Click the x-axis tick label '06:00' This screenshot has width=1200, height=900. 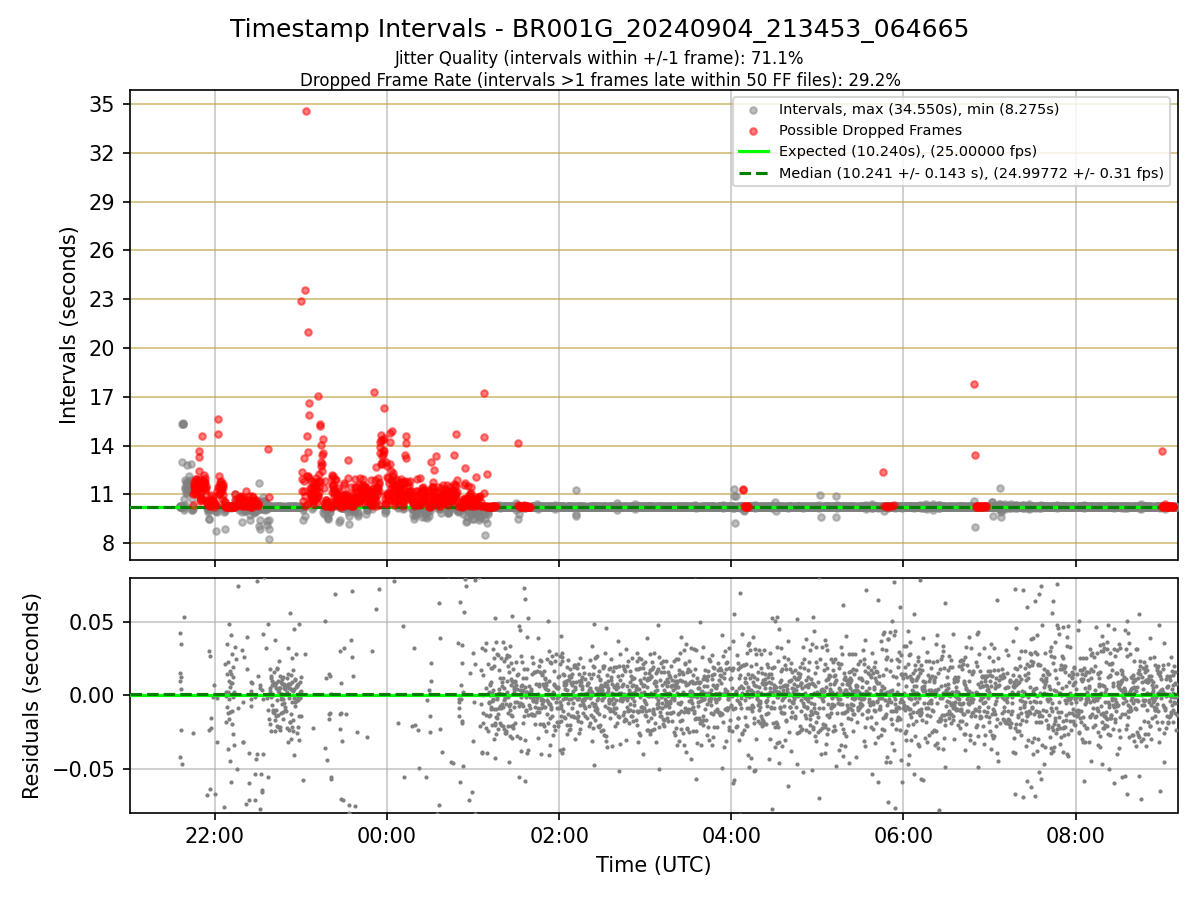click(x=903, y=836)
